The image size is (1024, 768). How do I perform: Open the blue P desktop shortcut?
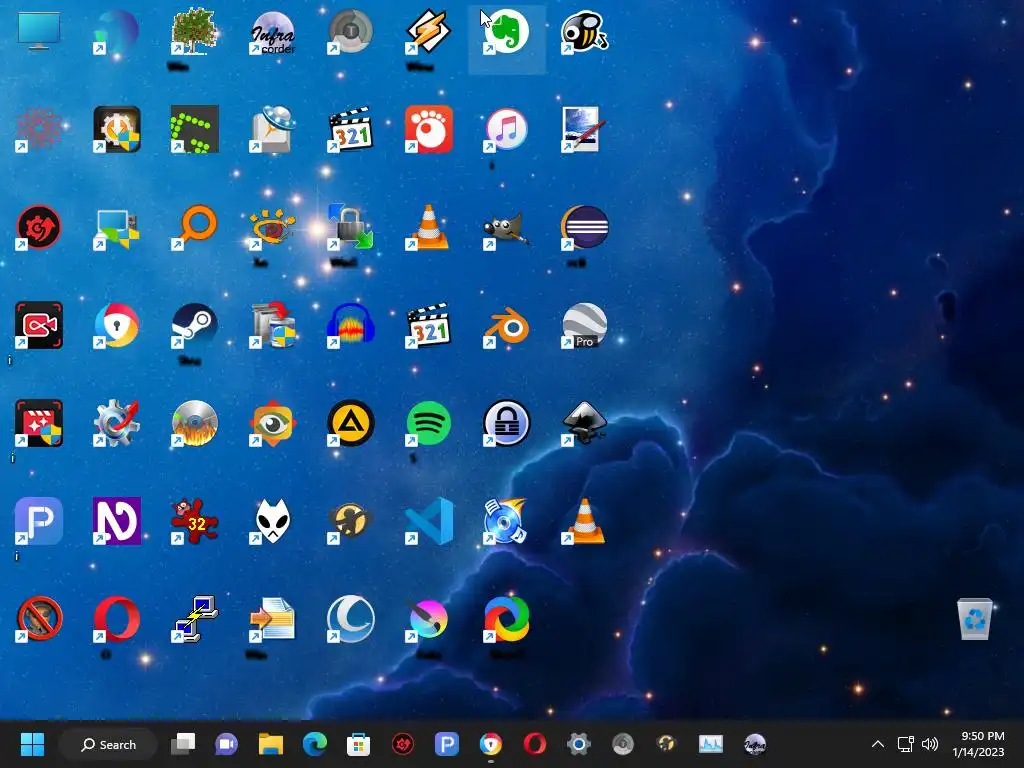pos(39,521)
